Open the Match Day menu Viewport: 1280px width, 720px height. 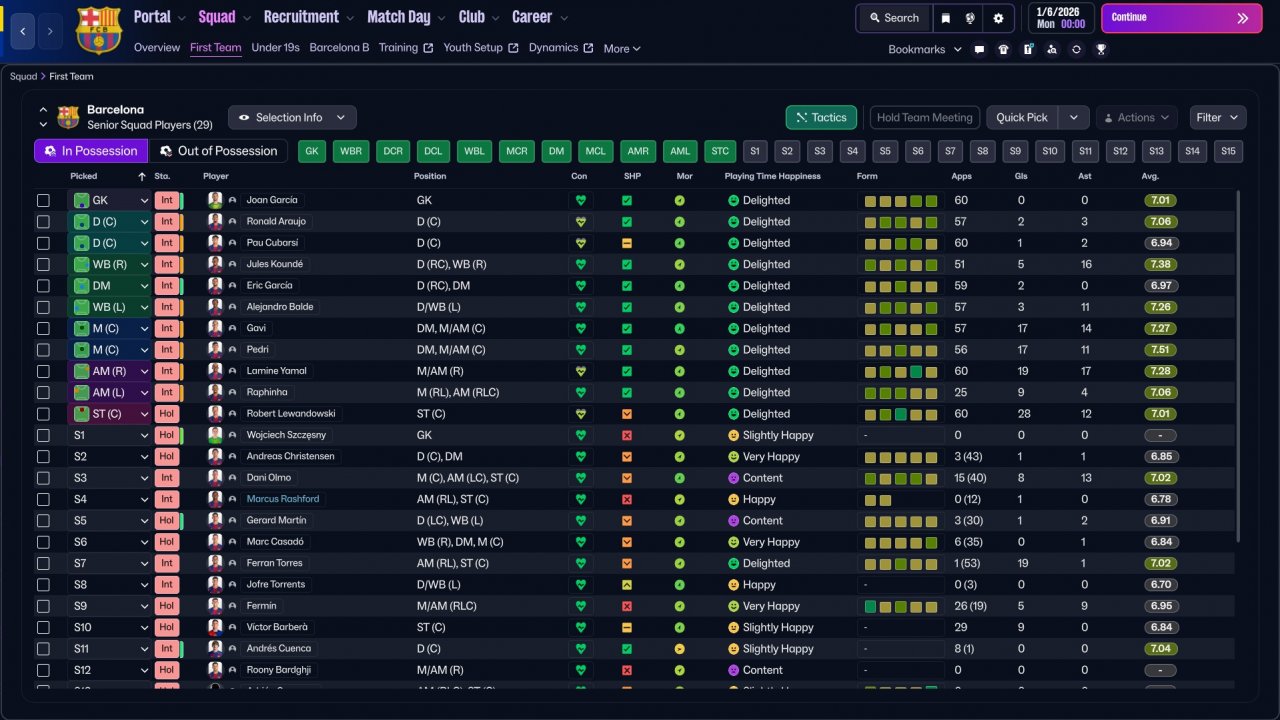tap(407, 17)
